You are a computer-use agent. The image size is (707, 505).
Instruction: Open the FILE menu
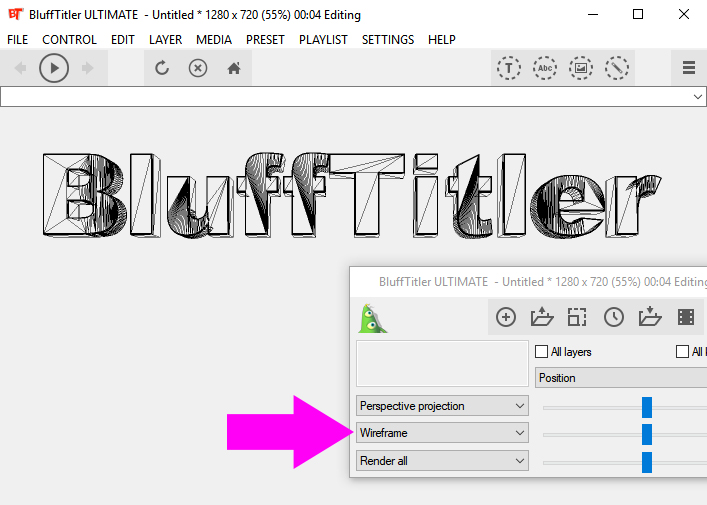[18, 40]
